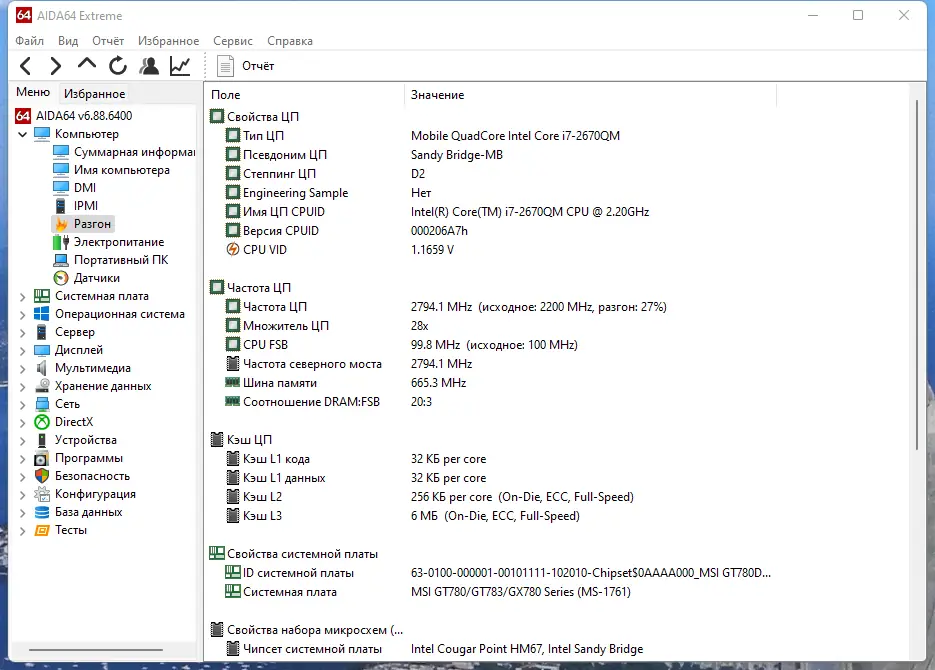This screenshot has height=670, width=935.
Task: Click the vertical scrollbar of the report list
Action: (x=917, y=275)
